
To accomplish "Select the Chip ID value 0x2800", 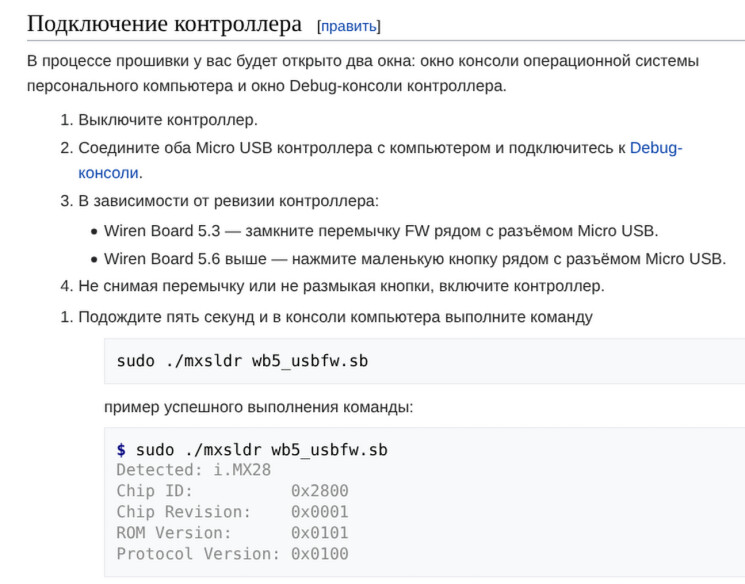I will click(x=319, y=491).
